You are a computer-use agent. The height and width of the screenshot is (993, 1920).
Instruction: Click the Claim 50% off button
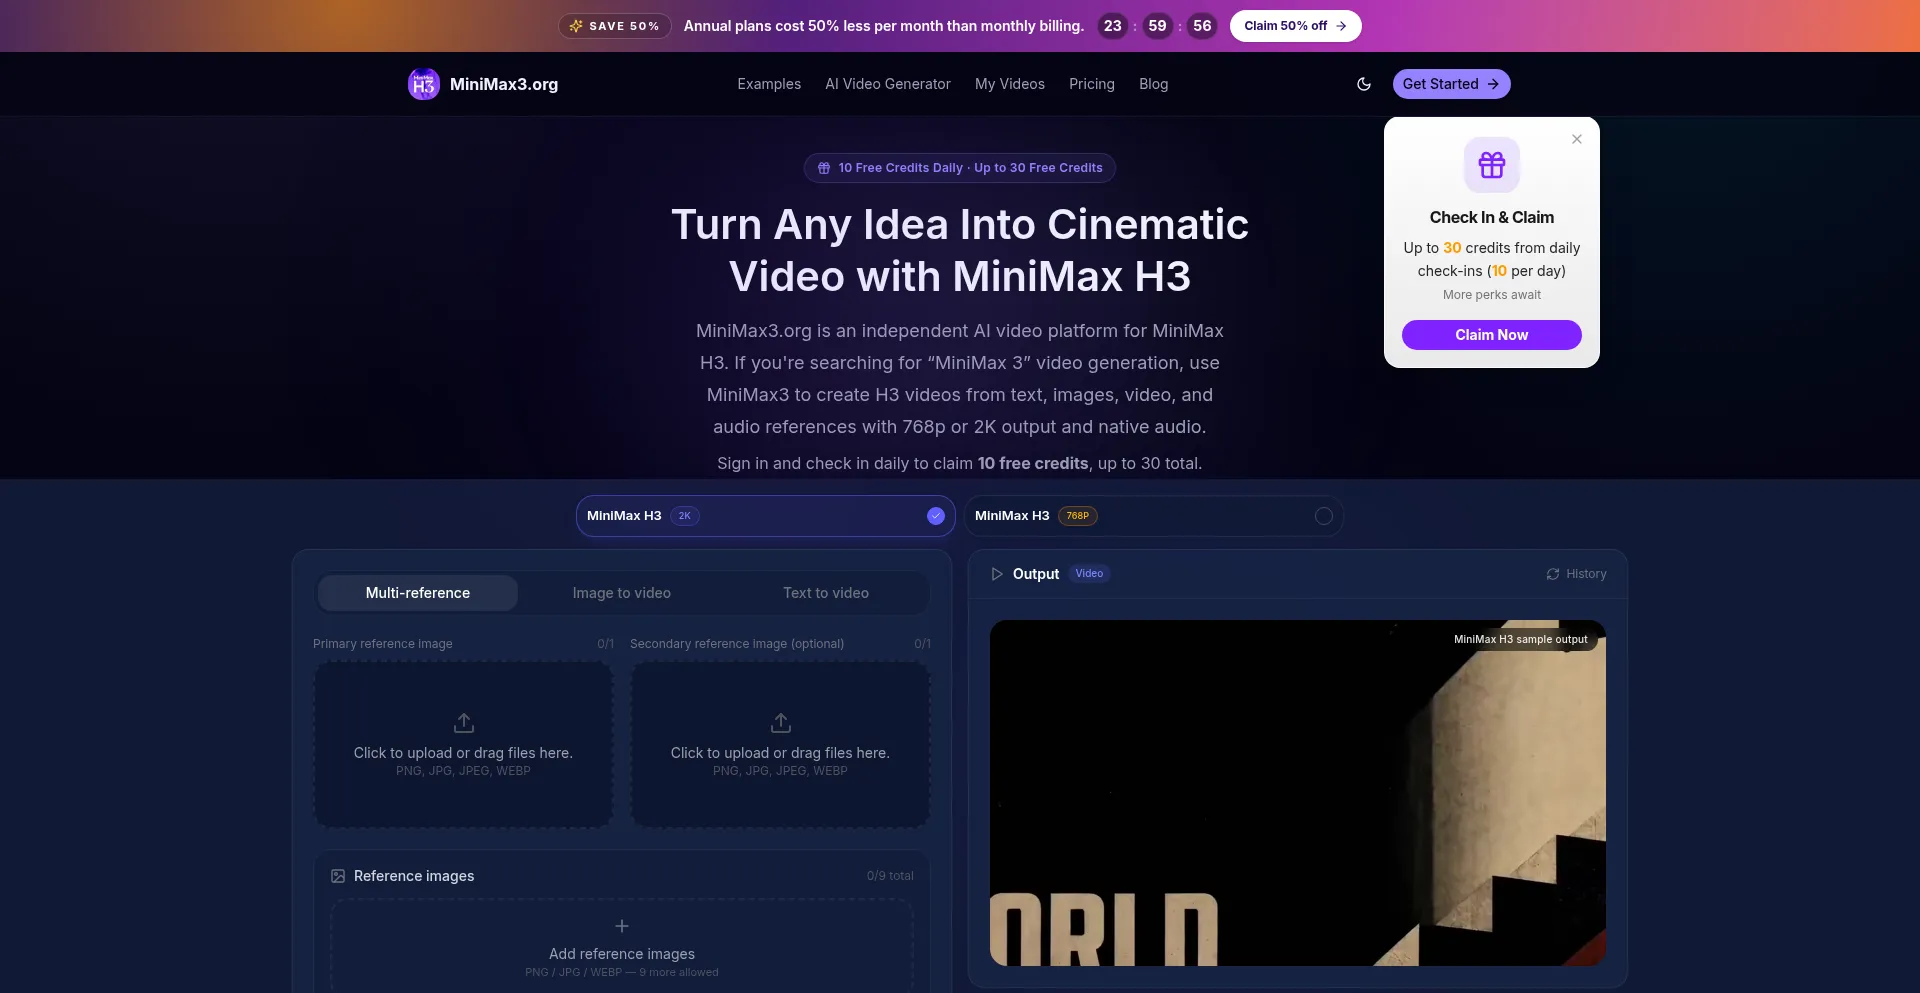point(1295,26)
